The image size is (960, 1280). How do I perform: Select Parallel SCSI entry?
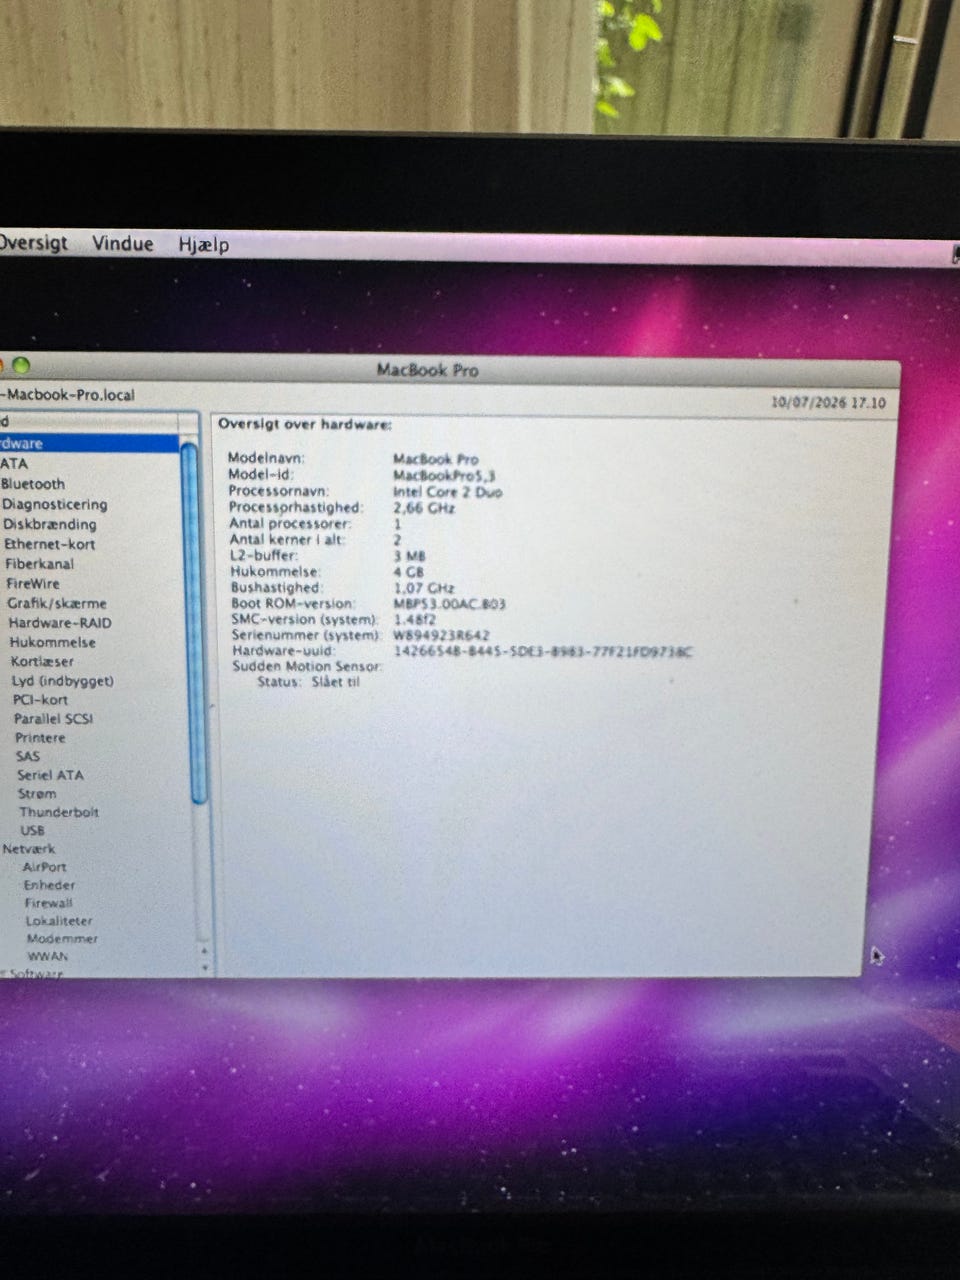click(x=53, y=719)
